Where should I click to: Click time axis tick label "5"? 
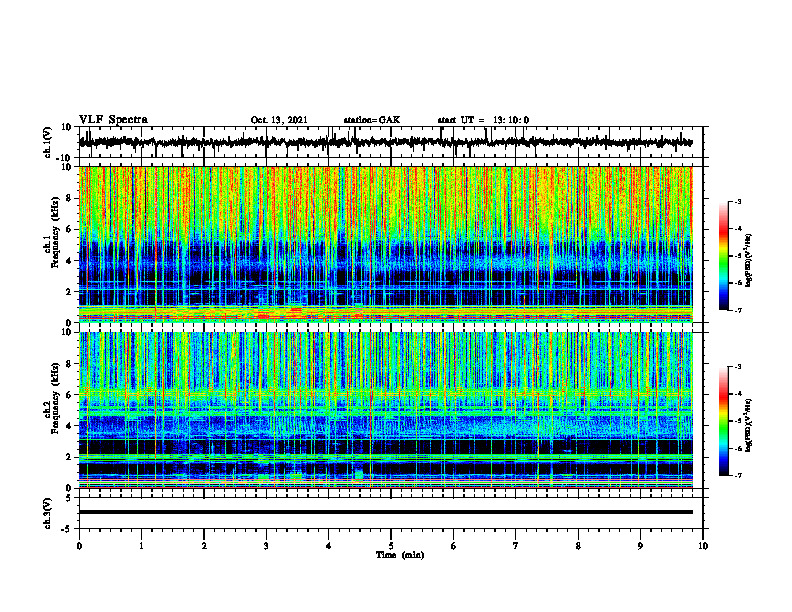point(391,546)
